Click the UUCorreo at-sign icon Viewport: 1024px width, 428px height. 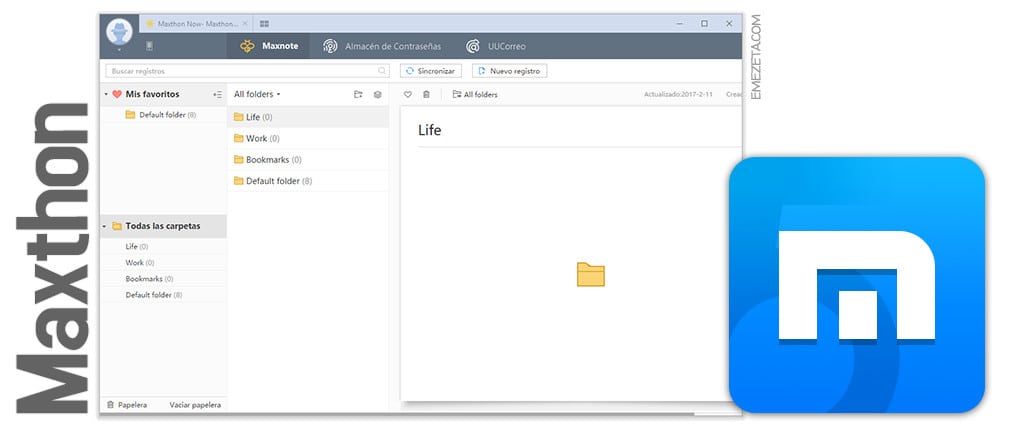tap(473, 46)
